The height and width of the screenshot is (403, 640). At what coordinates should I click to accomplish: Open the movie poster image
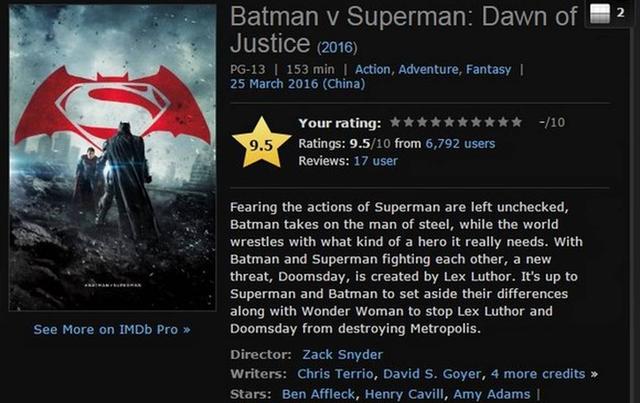point(112,158)
